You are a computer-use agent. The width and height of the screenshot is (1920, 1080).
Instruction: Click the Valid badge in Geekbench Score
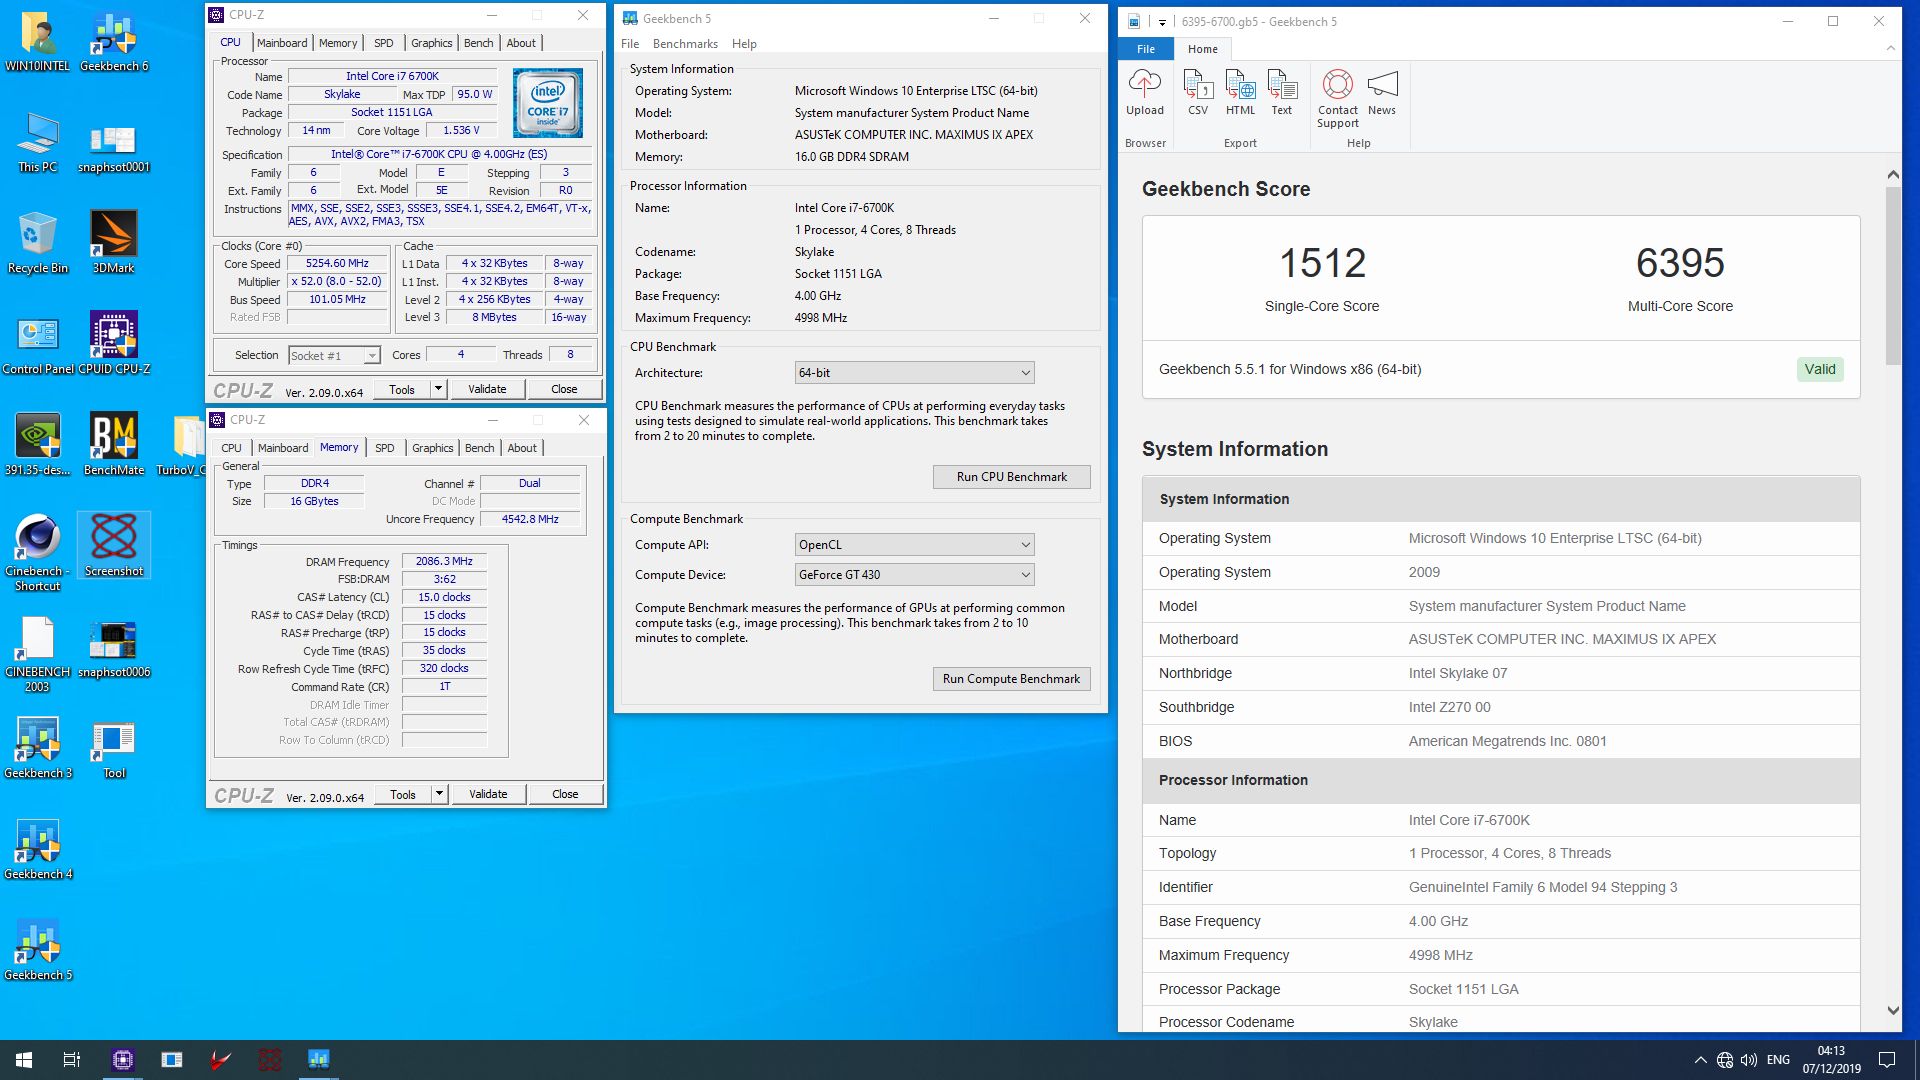click(x=1820, y=369)
